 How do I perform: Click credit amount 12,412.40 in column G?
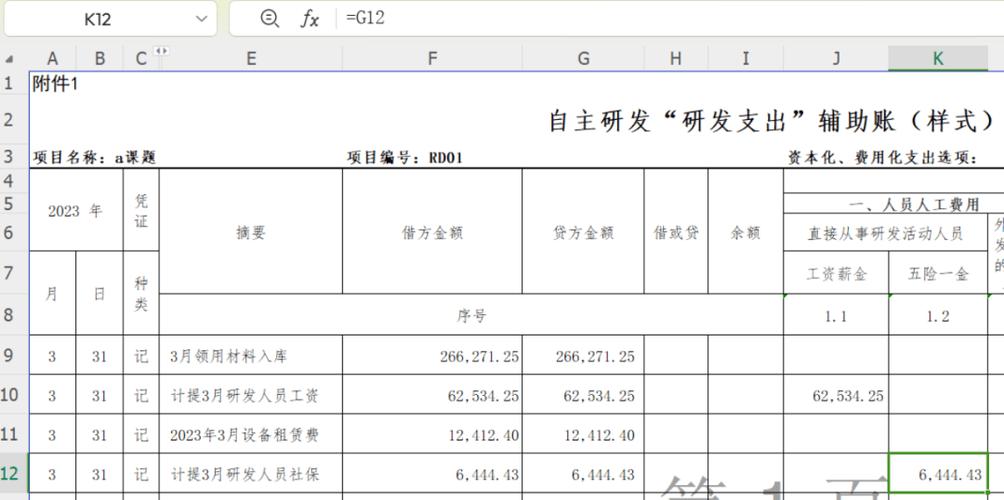tap(583, 435)
